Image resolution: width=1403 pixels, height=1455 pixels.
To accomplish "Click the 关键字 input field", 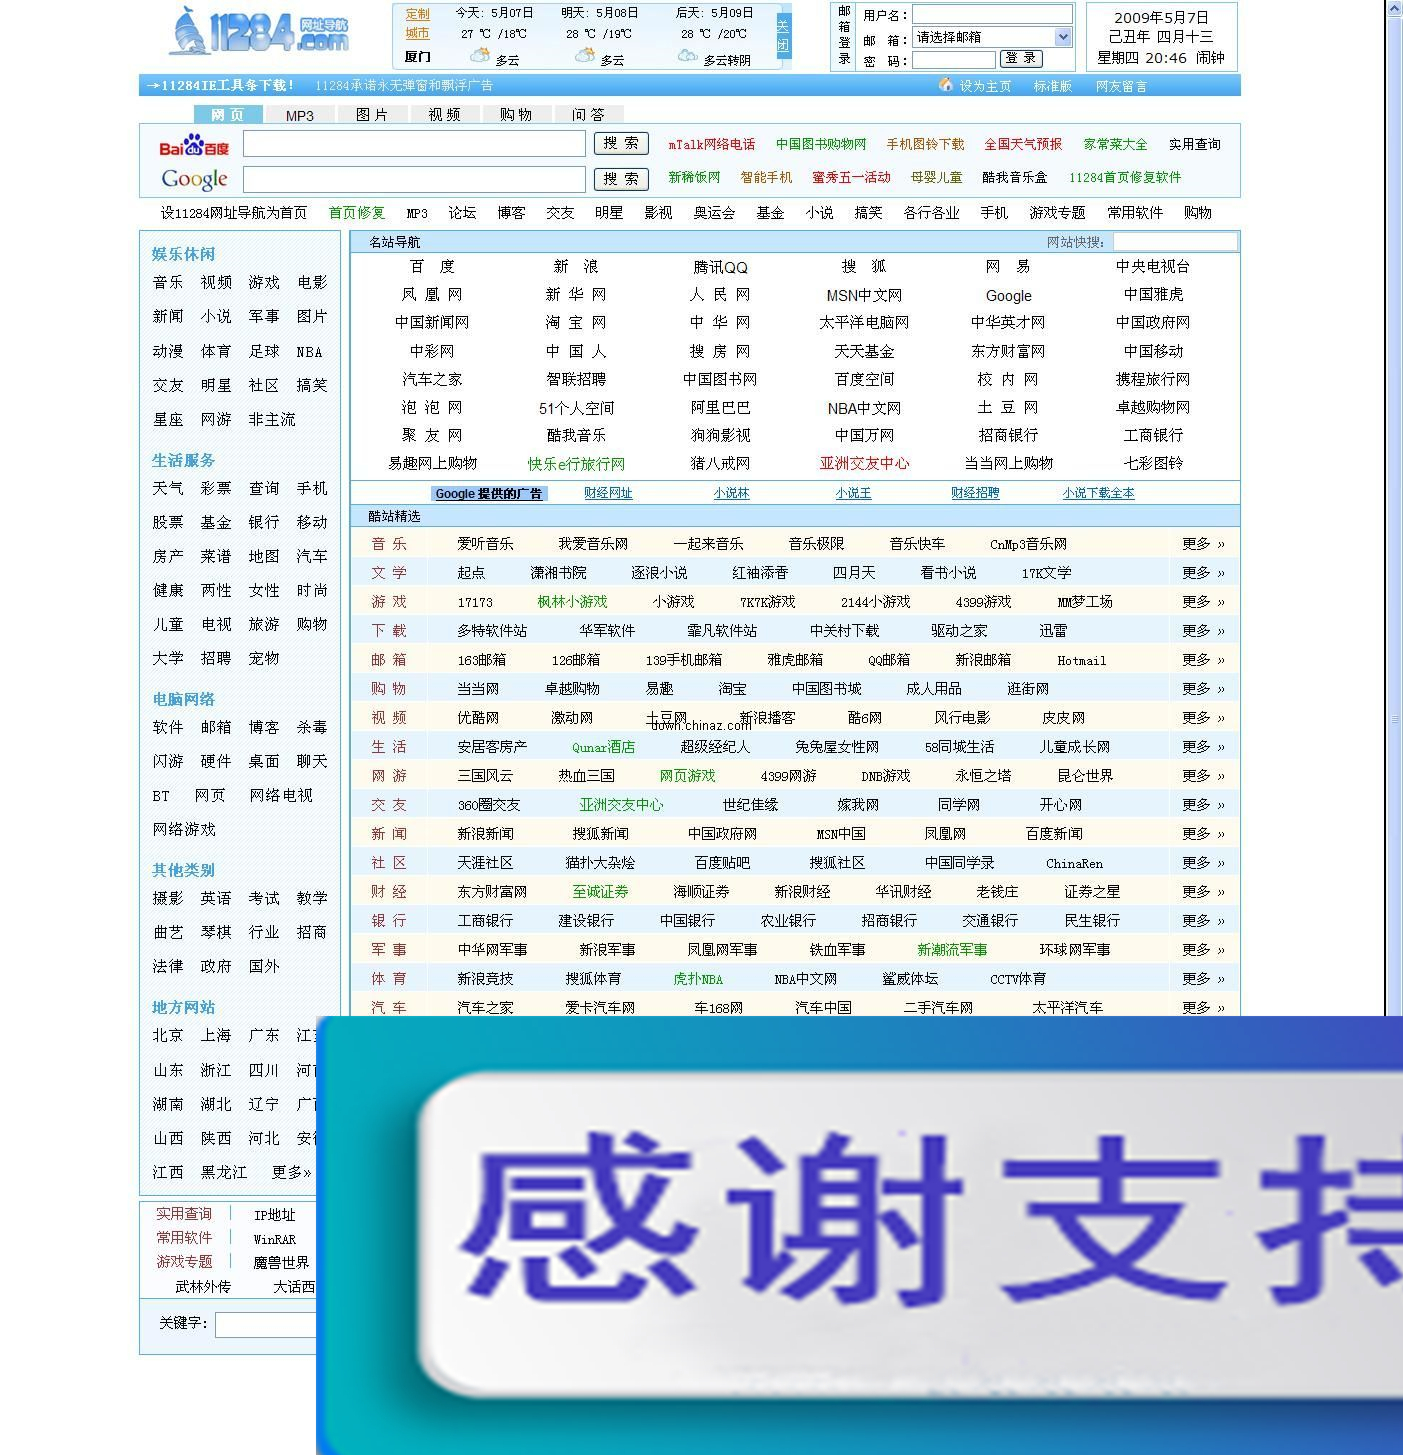I will (x=266, y=1325).
